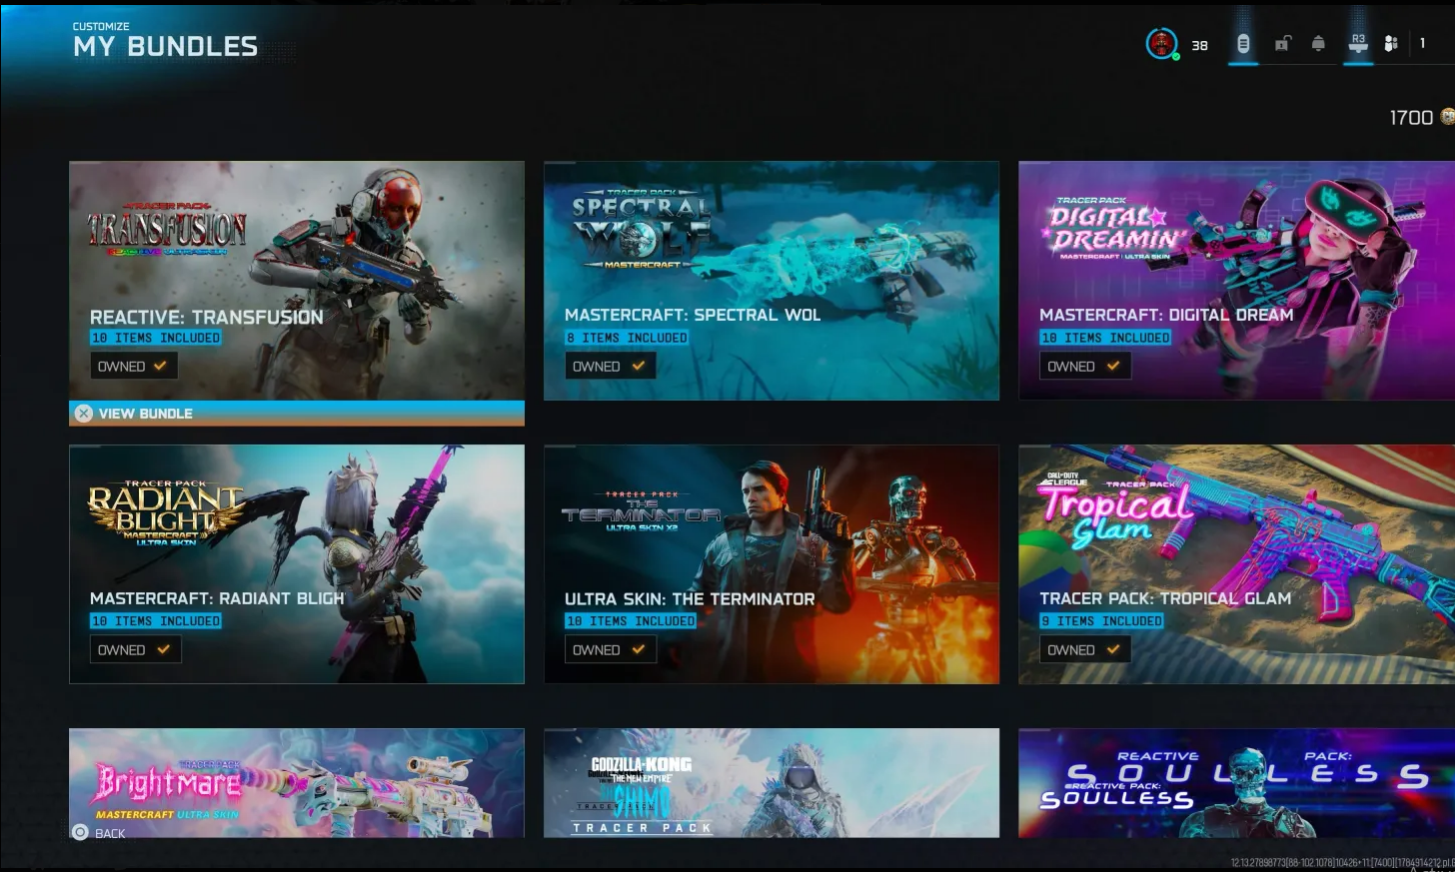Click the open padlock icon in the header
The width and height of the screenshot is (1455, 872).
coord(1282,43)
